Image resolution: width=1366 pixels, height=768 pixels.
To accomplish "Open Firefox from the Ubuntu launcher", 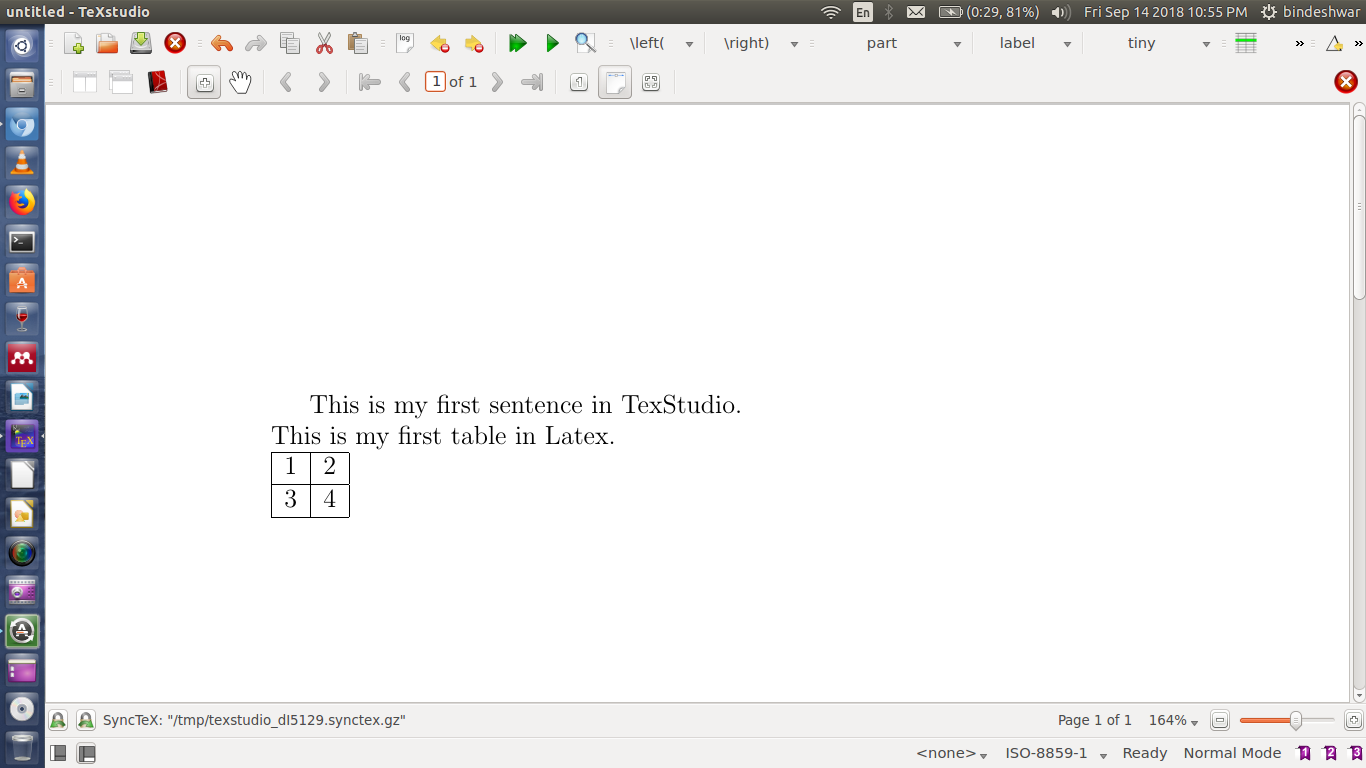I will pos(22,202).
